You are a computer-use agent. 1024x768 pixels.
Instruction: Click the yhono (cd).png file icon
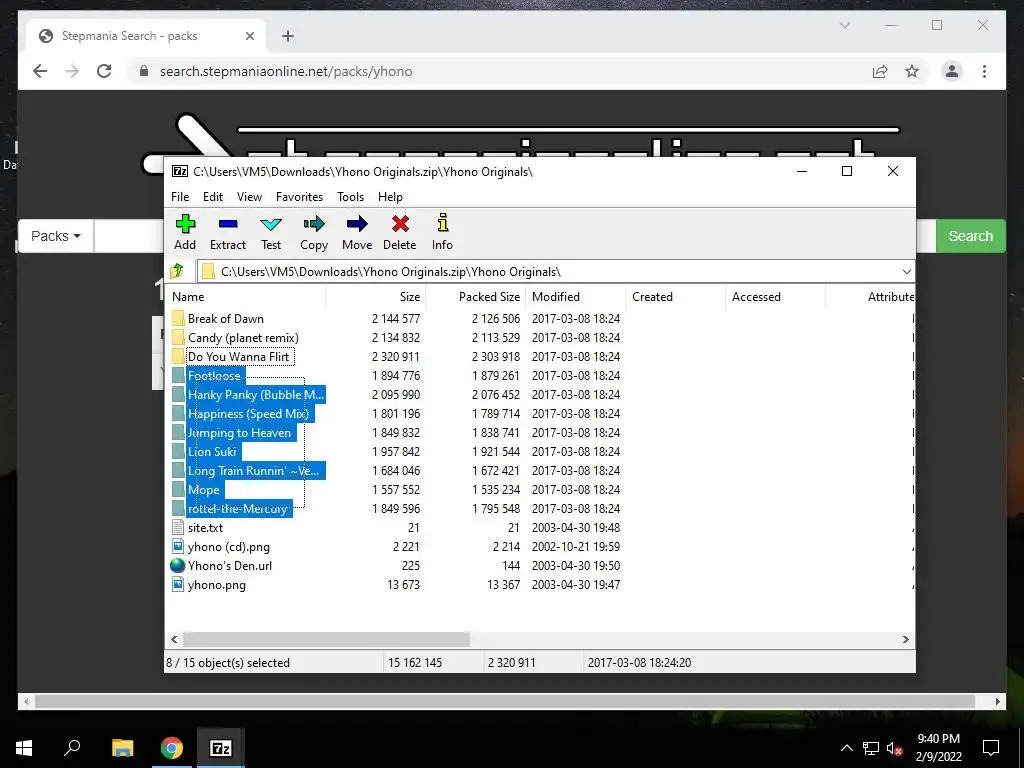pyautogui.click(x=178, y=547)
